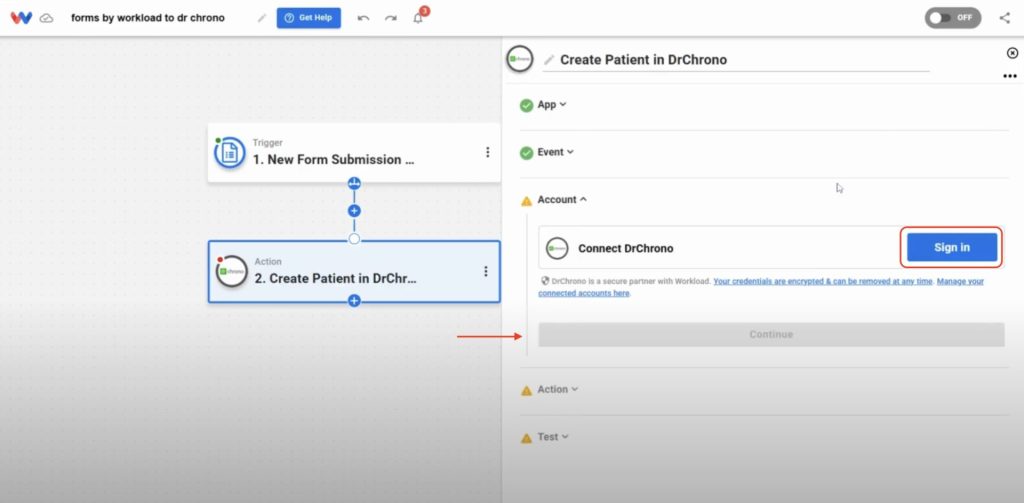The image size is (1024, 503).
Task: Open the Workload logo home icon
Action: [21, 18]
